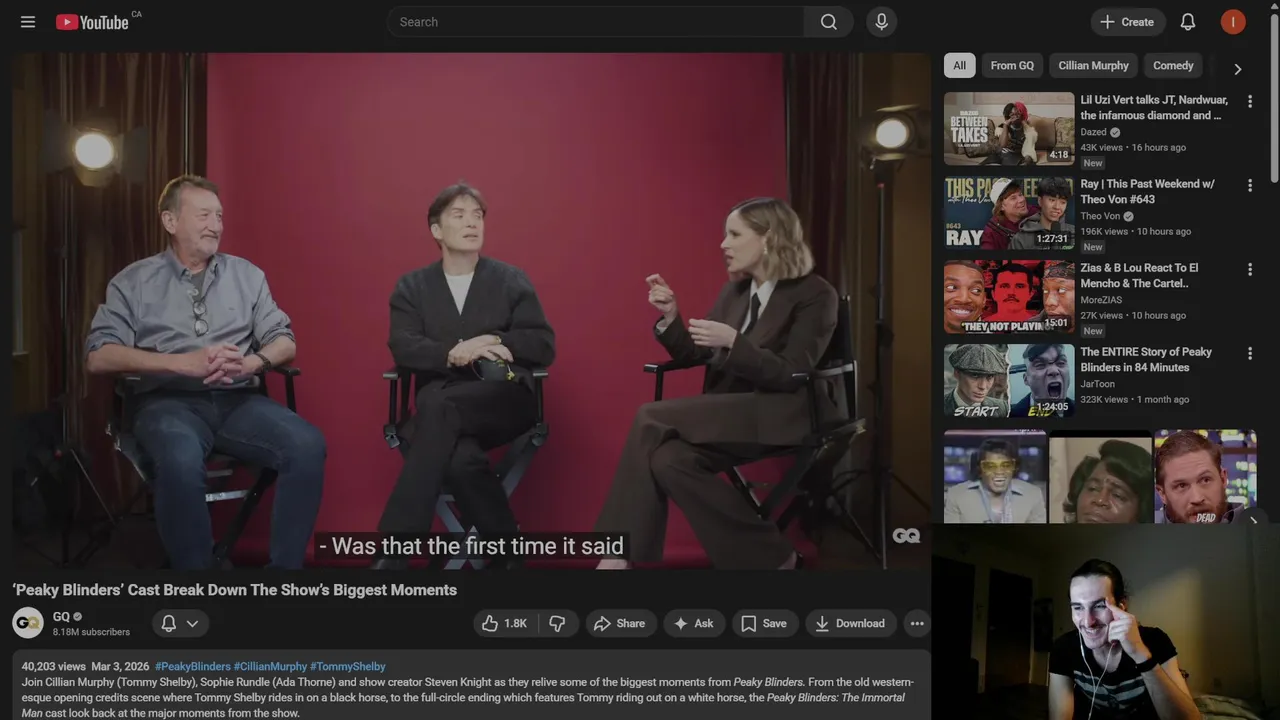The image size is (1280, 720).
Task: Like the video with 1.8K likes
Action: click(x=505, y=623)
